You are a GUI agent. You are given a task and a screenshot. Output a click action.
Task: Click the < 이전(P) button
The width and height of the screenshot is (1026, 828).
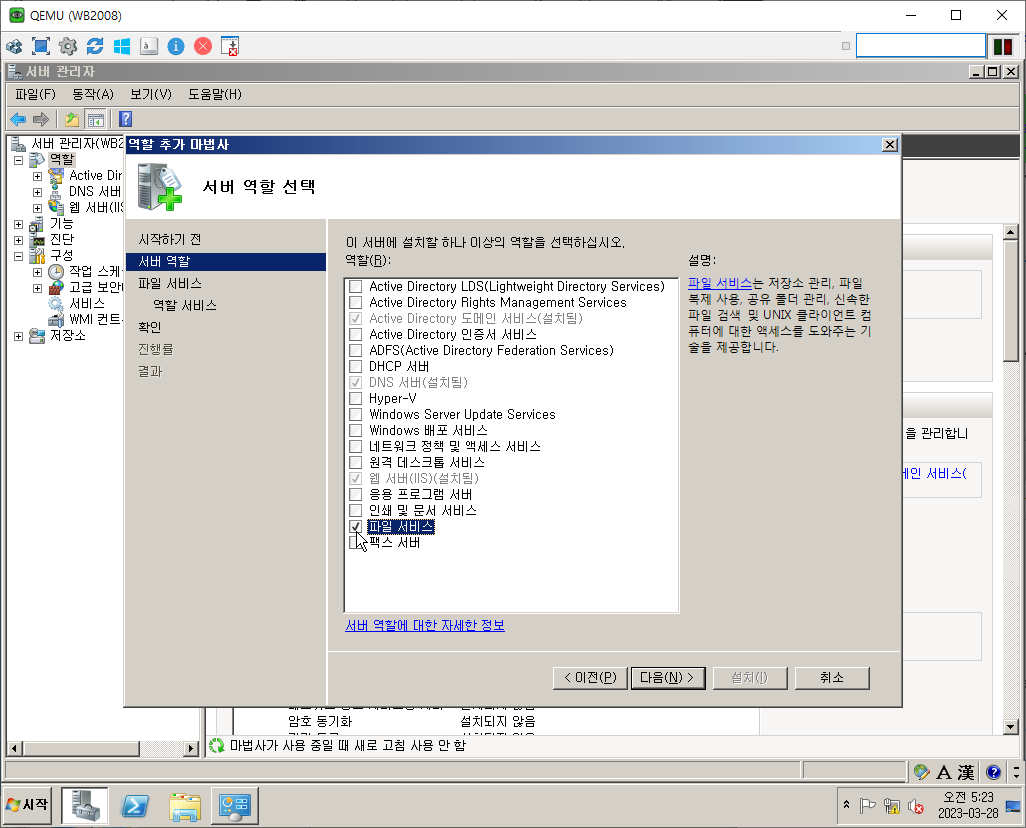pyautogui.click(x=590, y=678)
